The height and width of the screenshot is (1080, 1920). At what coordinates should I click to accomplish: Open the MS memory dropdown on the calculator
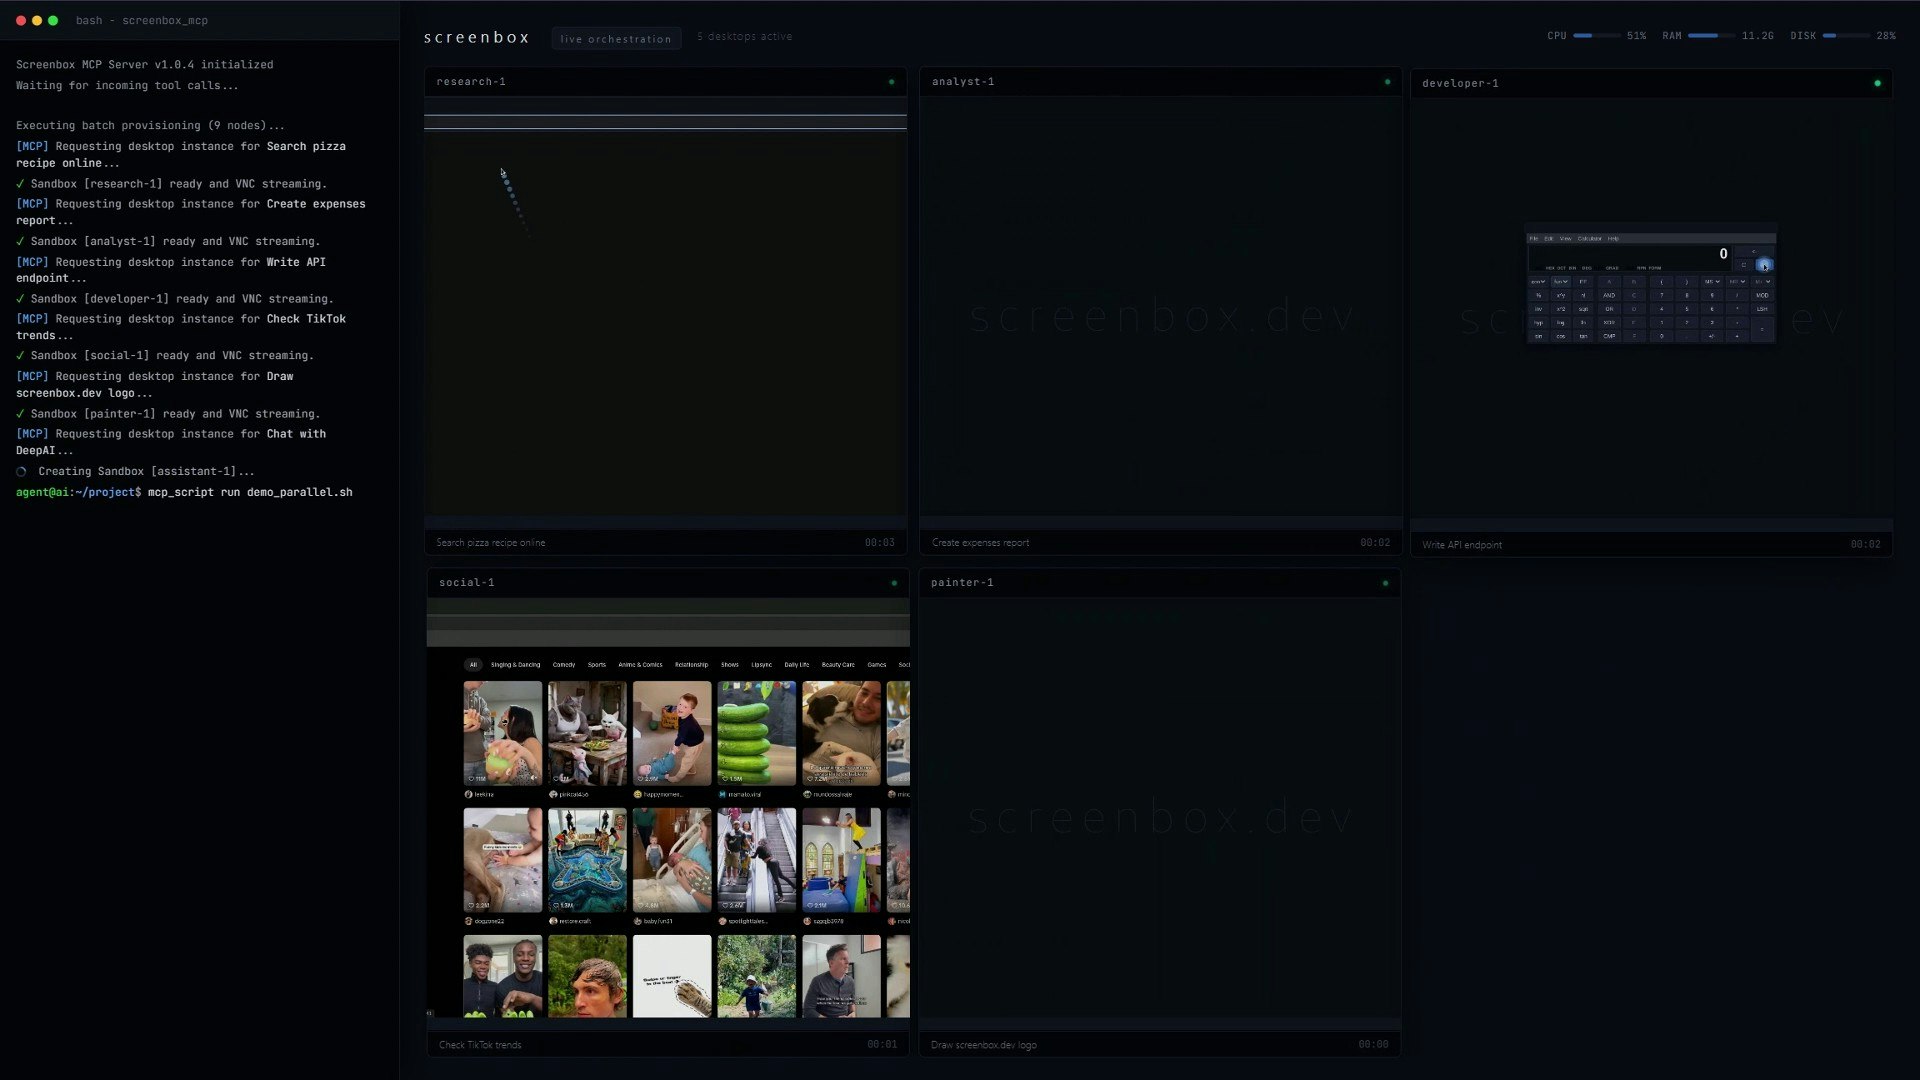pyautogui.click(x=1712, y=282)
